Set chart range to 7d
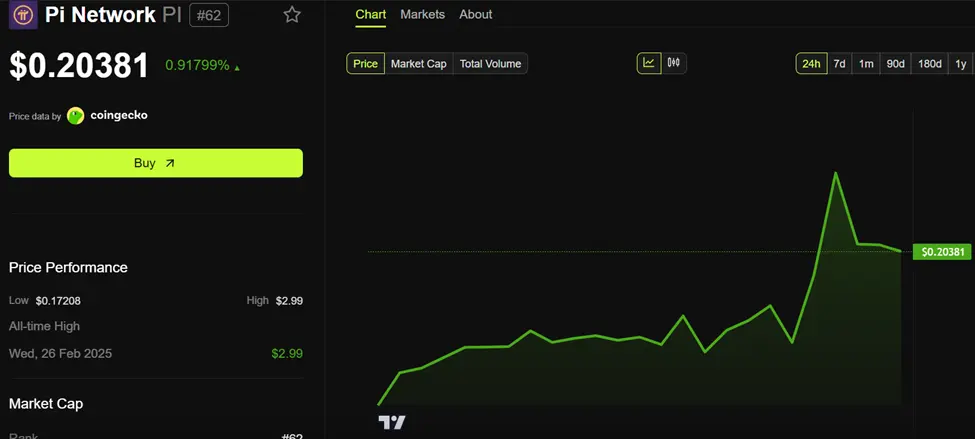 840,64
